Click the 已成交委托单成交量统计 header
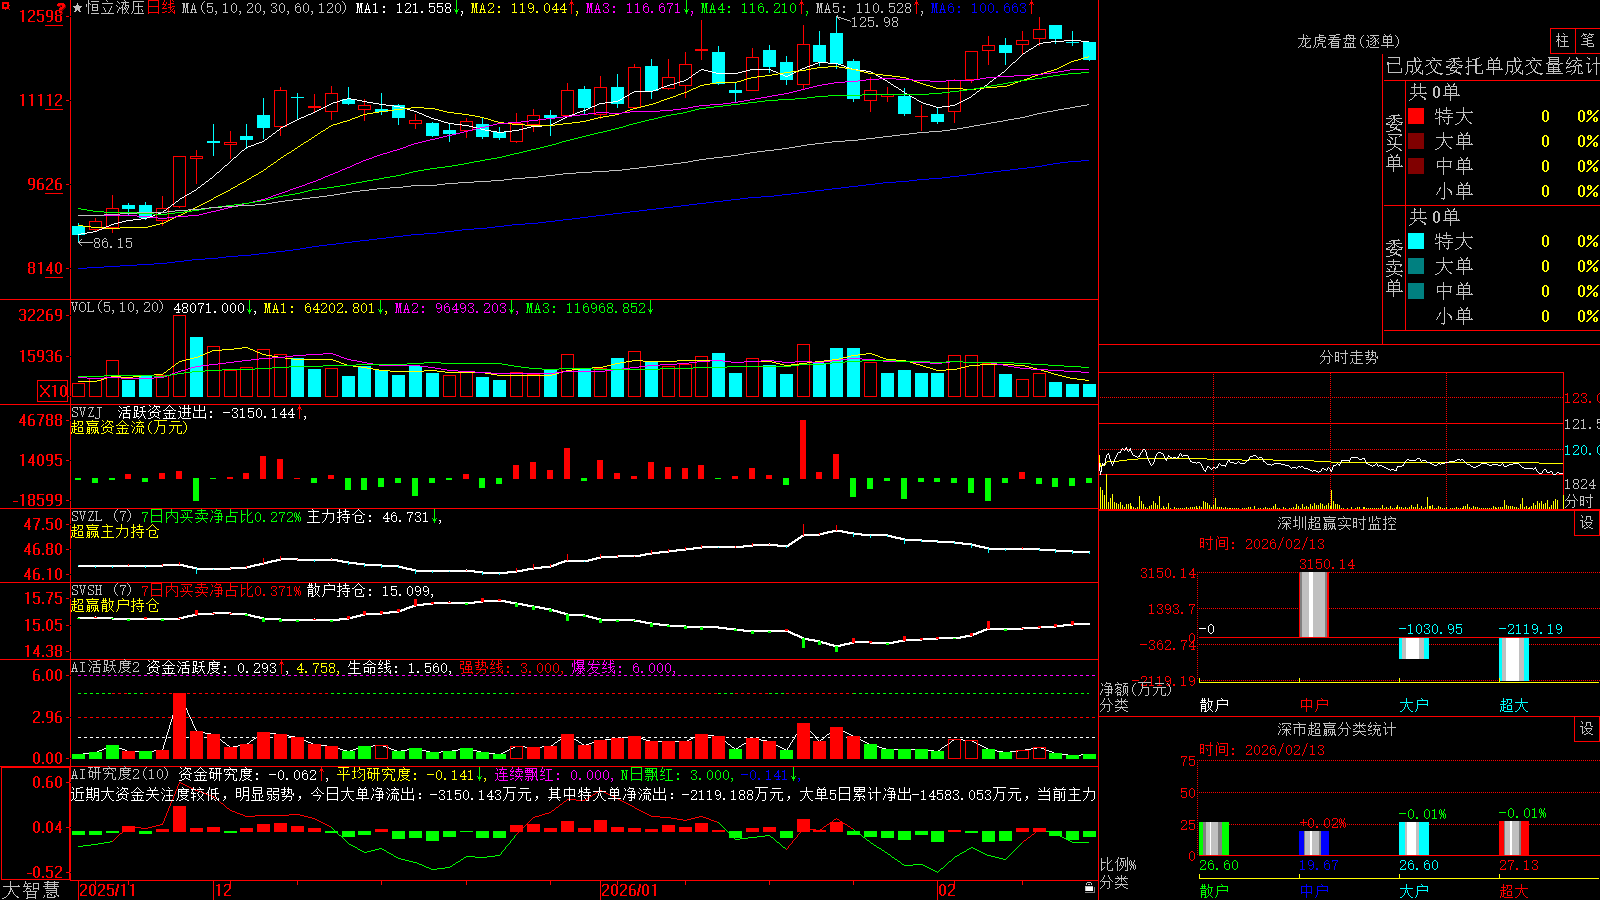1600x900 pixels. coord(1492,67)
